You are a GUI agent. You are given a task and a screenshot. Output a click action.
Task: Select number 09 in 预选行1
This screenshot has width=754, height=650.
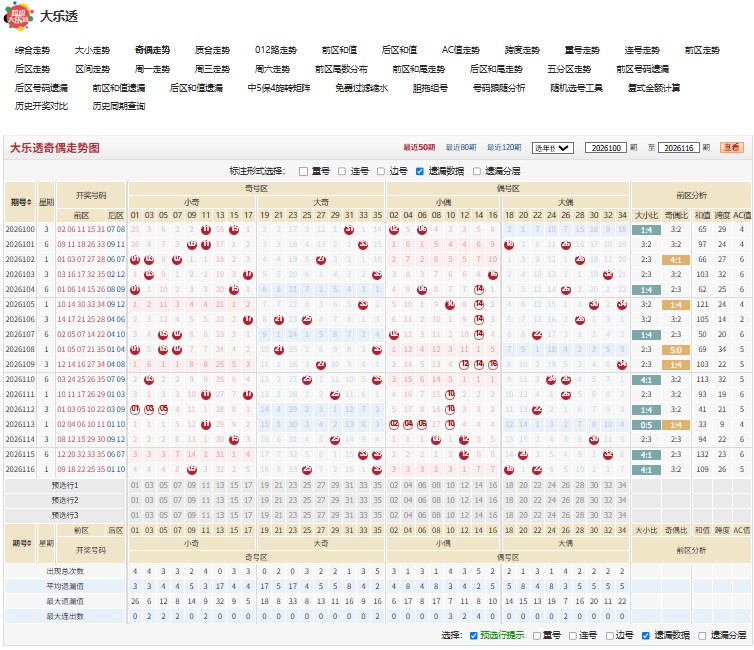pos(191,486)
